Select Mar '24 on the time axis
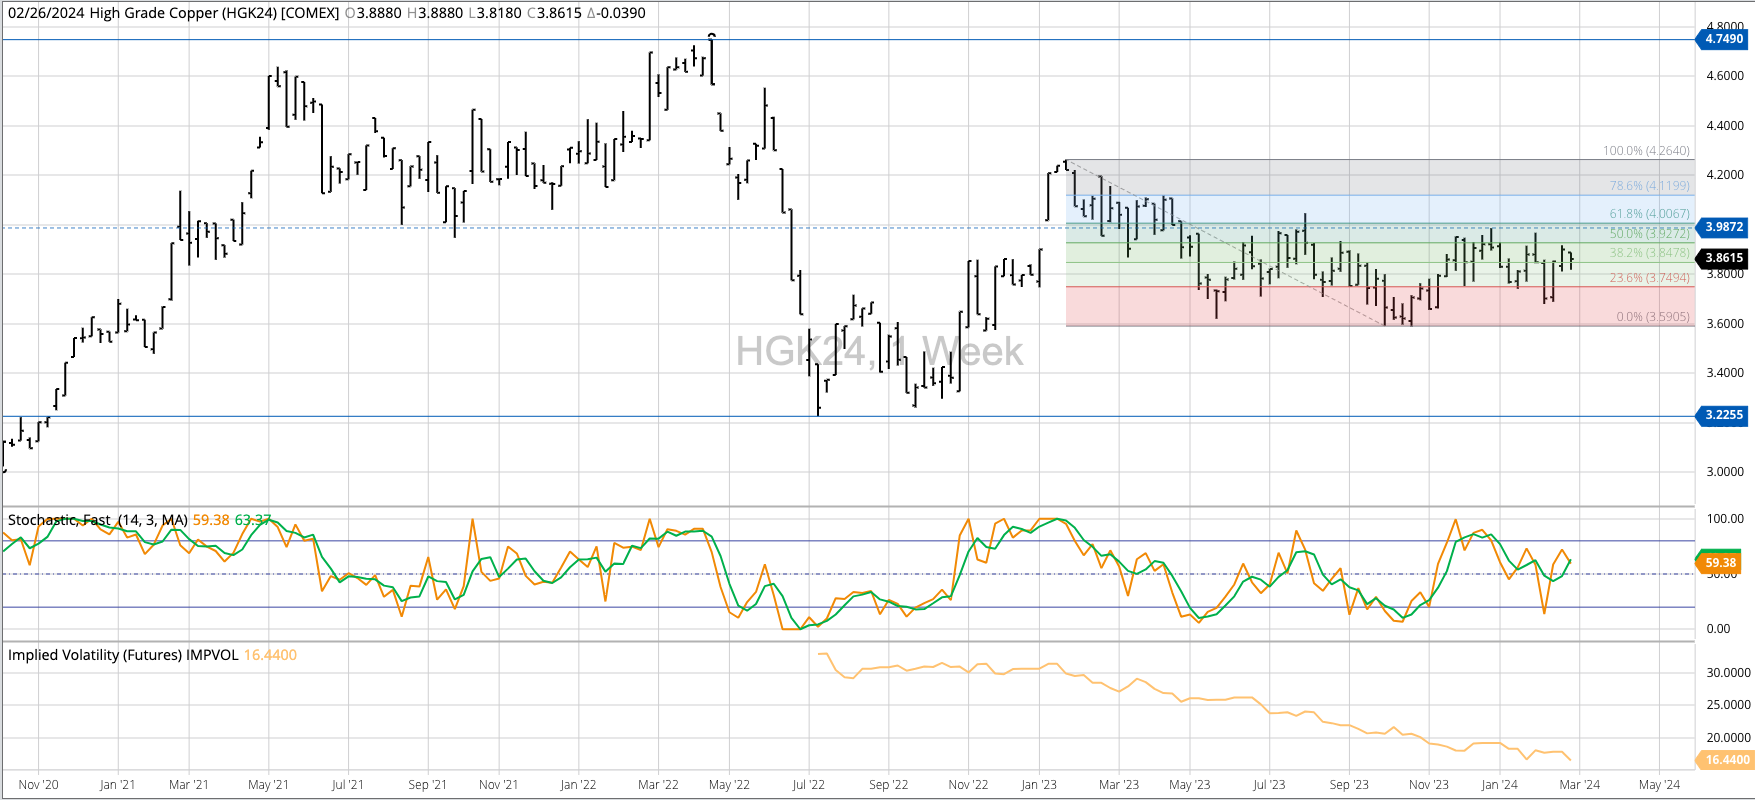This screenshot has height=800, width=1755. (1579, 785)
